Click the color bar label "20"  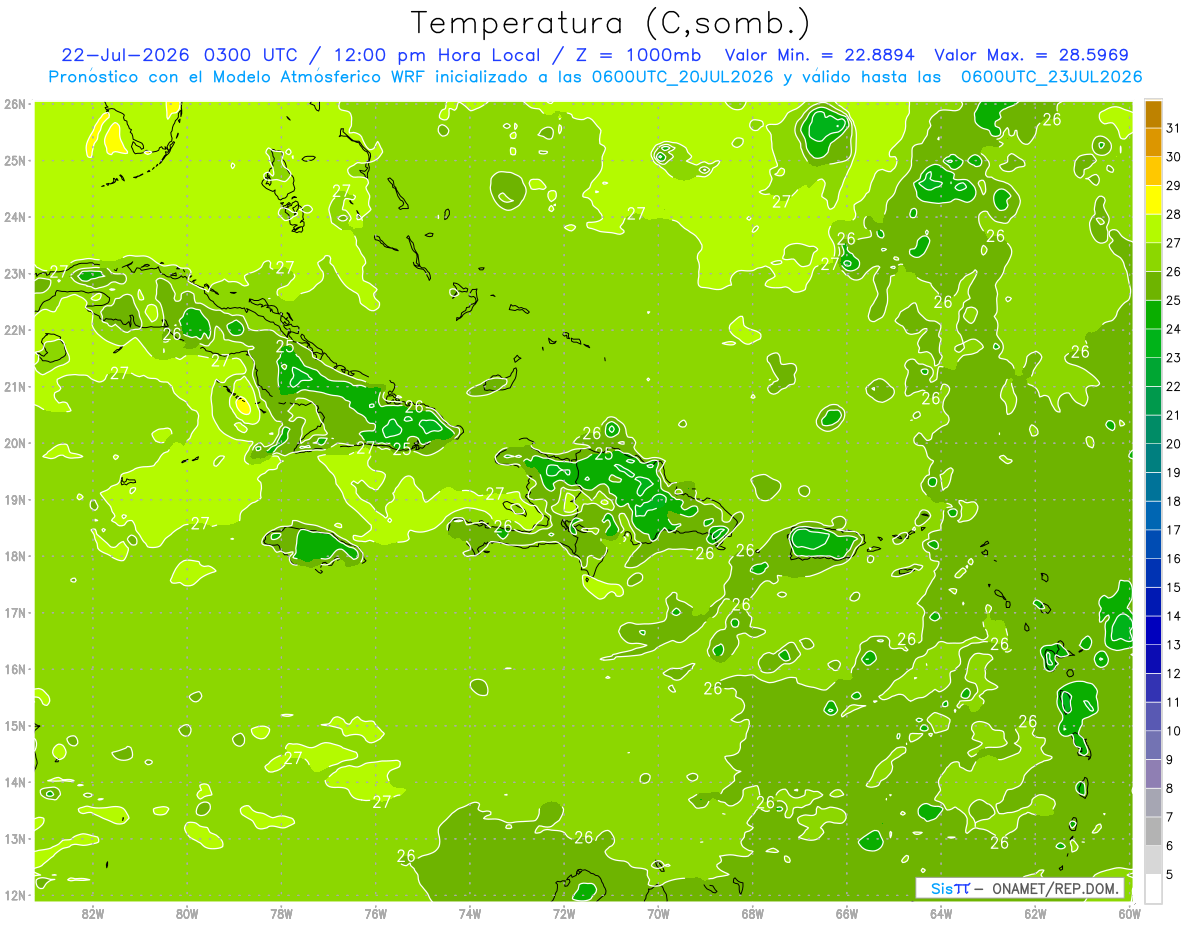[1174, 444]
